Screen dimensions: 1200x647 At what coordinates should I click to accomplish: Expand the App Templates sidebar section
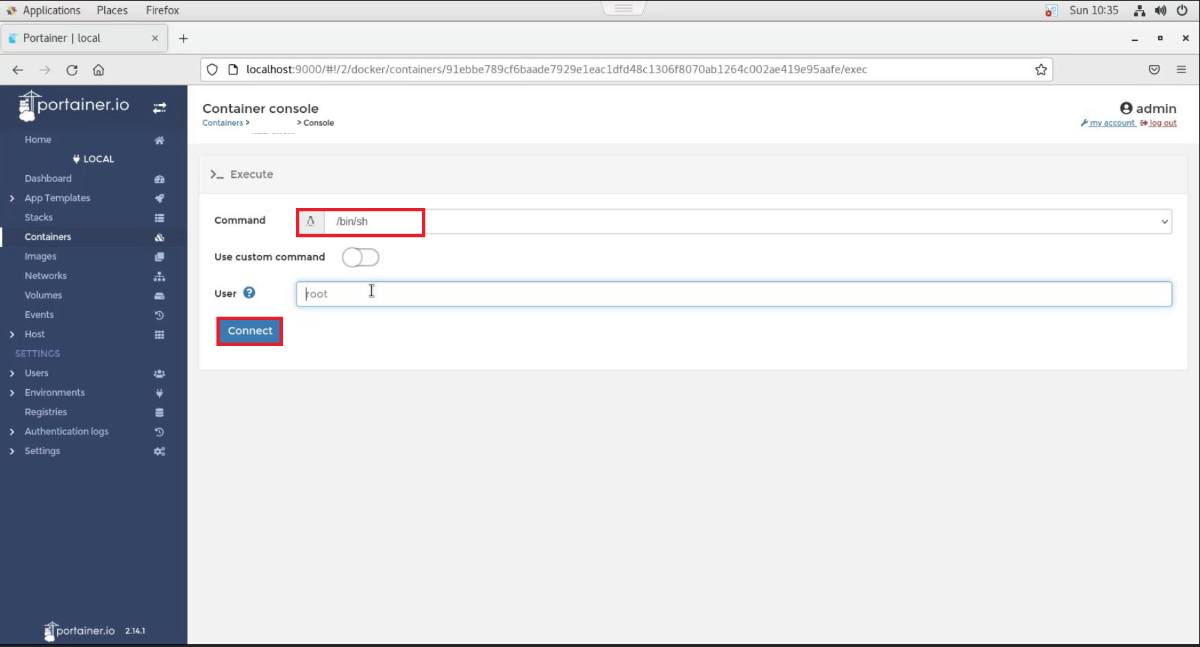coord(12,198)
